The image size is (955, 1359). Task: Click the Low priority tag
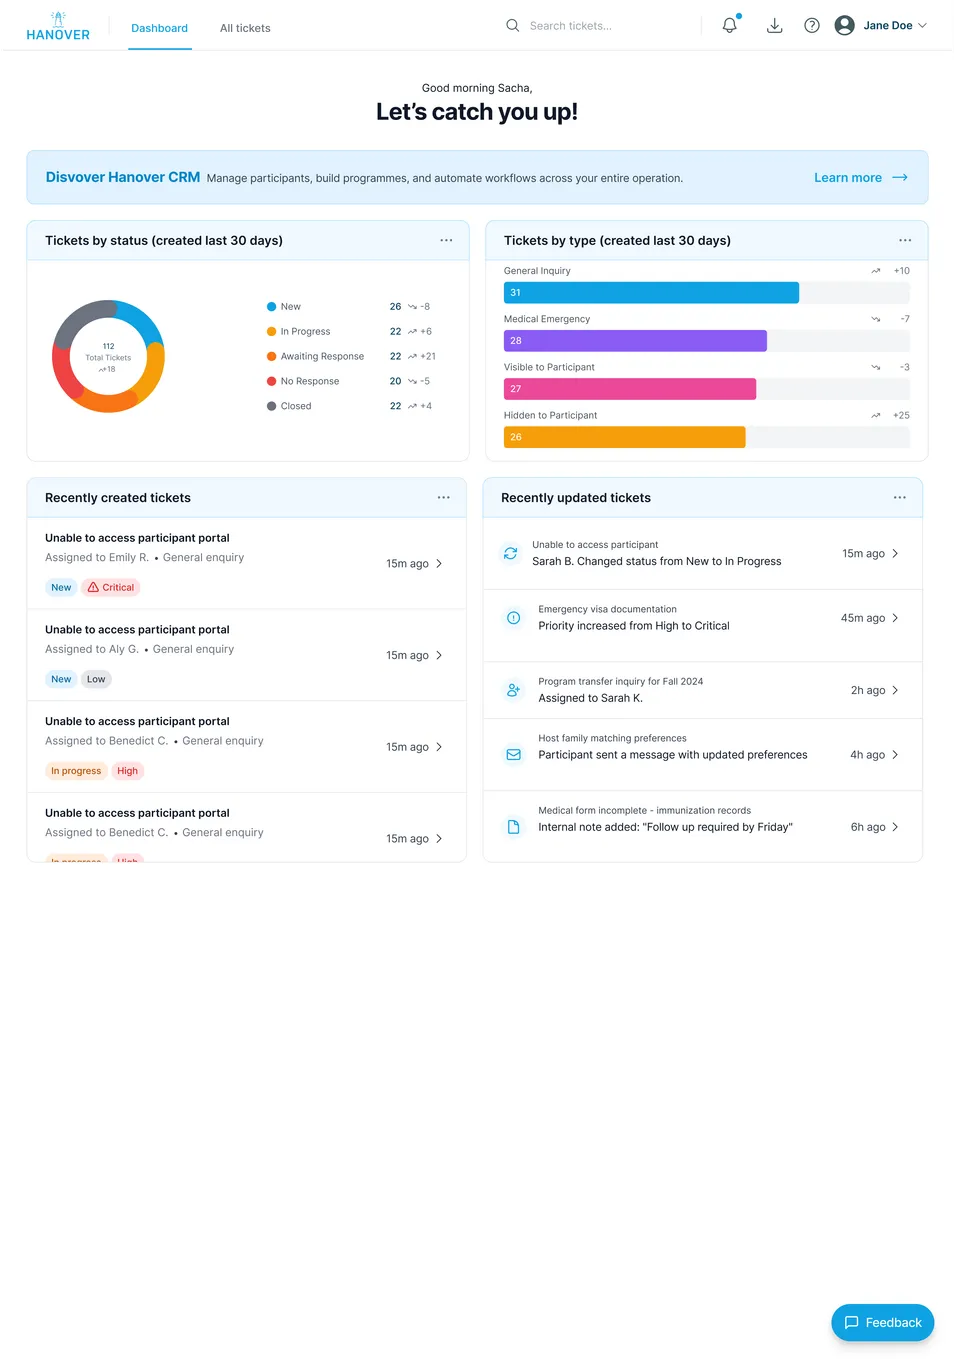pyautogui.click(x=96, y=679)
